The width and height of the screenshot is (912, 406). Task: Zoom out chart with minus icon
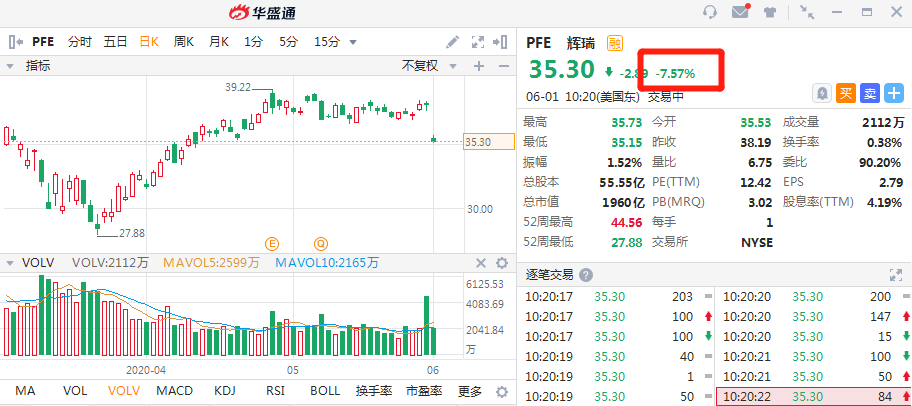coord(504,66)
